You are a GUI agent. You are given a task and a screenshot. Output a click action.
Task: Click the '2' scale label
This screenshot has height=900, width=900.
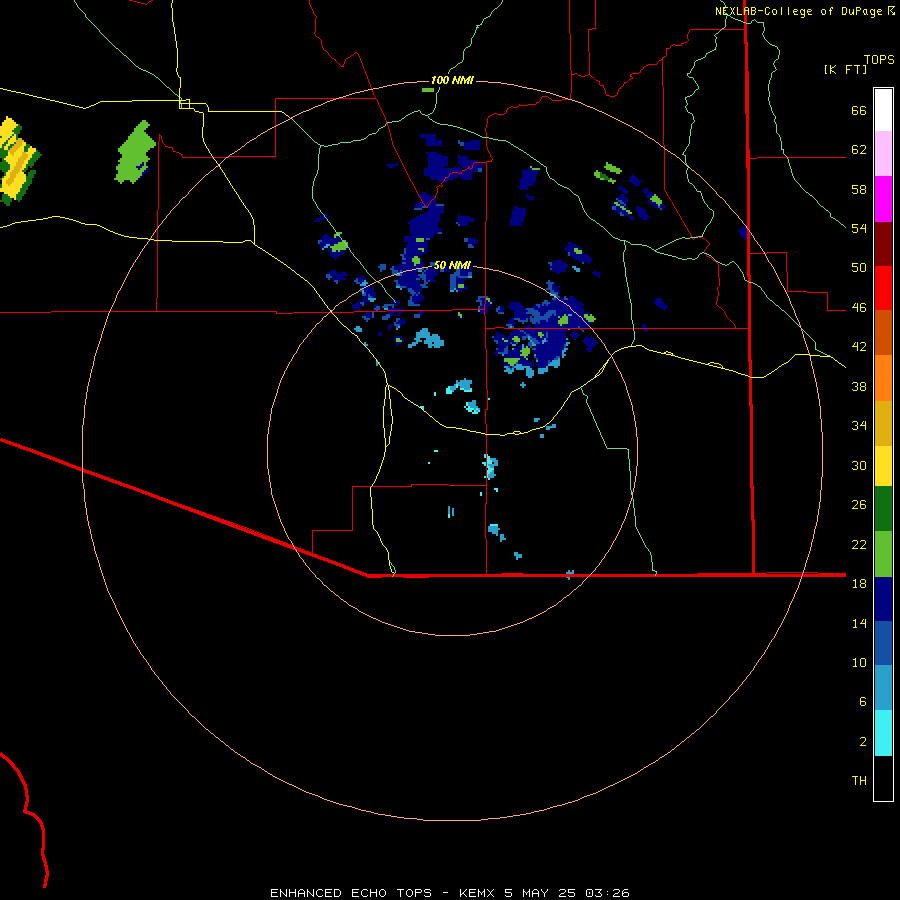(863, 742)
